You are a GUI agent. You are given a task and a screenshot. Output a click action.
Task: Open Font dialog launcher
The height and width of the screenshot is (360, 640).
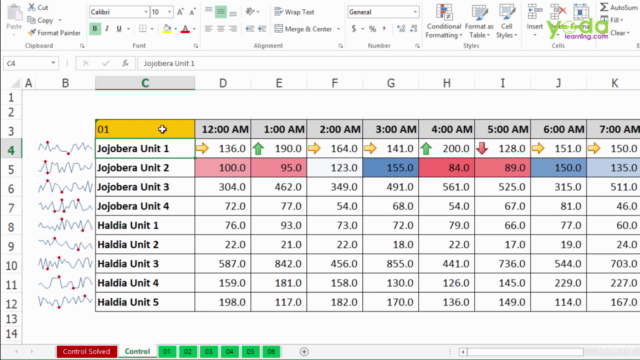click(x=196, y=46)
